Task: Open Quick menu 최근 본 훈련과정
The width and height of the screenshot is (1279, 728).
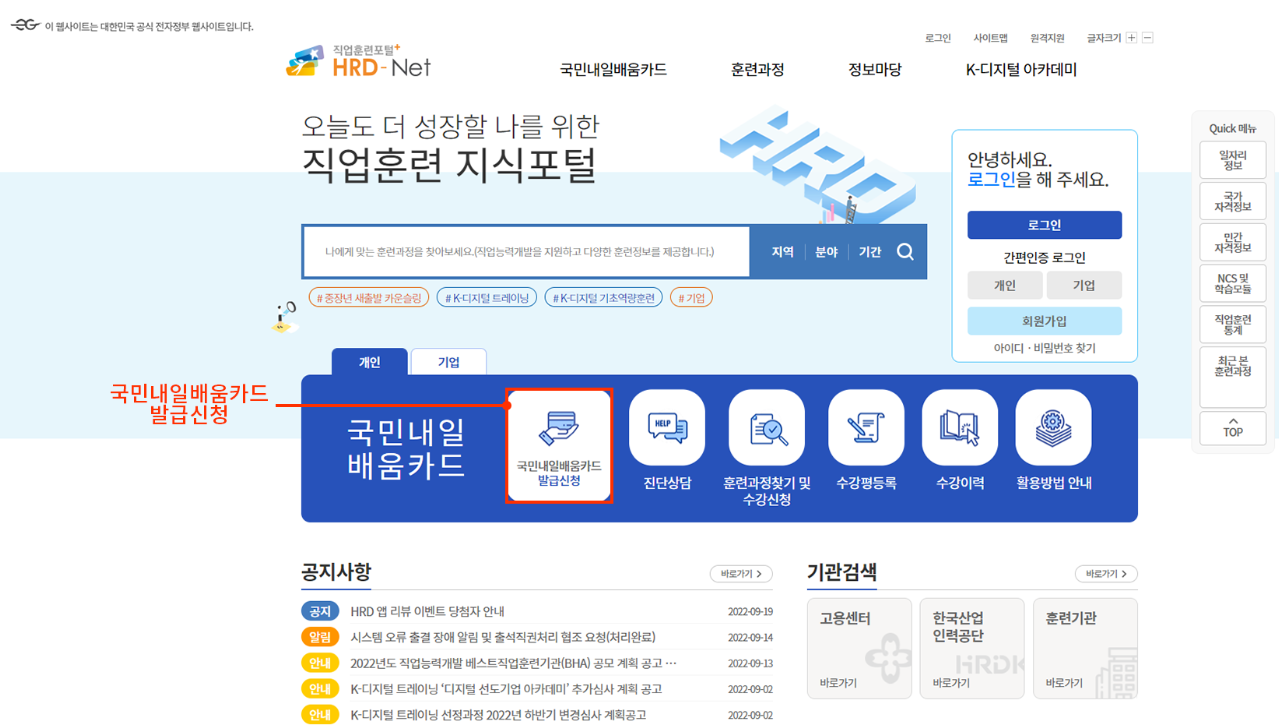Action: coord(1233,376)
